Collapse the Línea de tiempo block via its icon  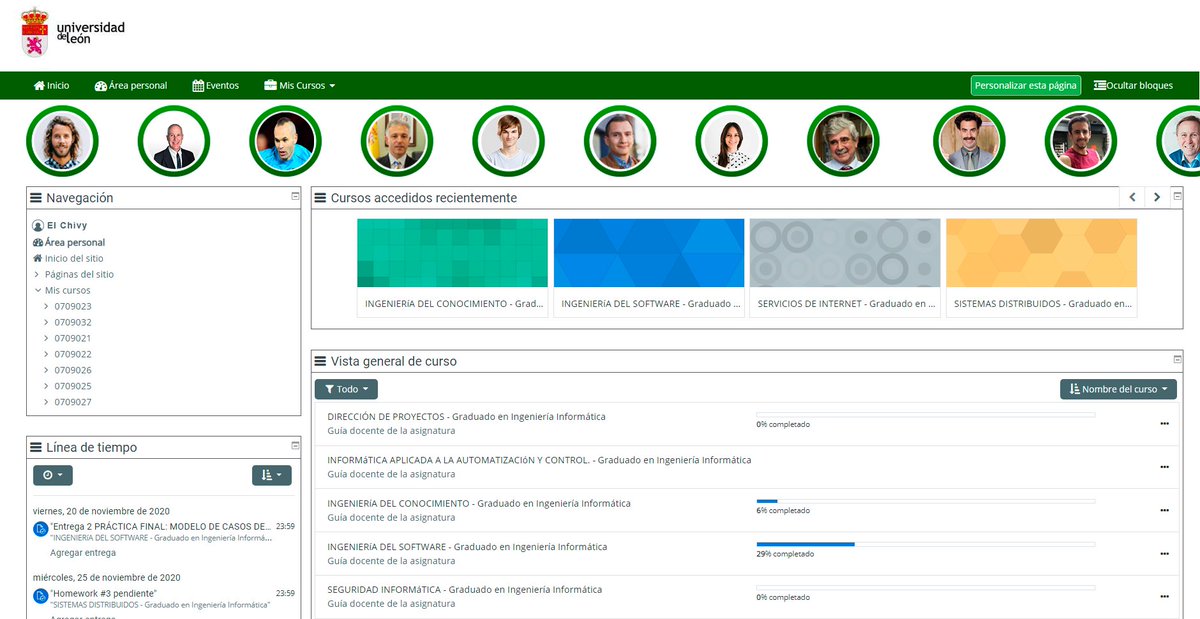(x=295, y=445)
